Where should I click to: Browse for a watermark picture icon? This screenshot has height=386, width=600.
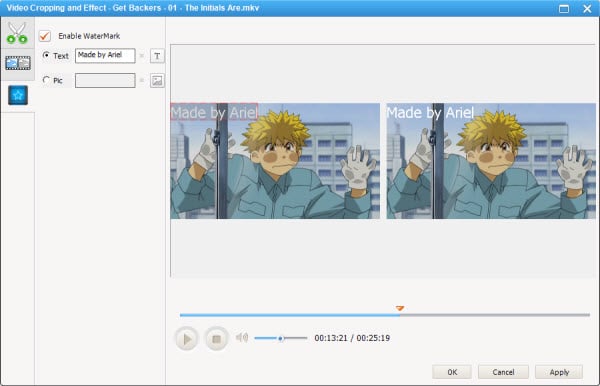pyautogui.click(x=157, y=81)
